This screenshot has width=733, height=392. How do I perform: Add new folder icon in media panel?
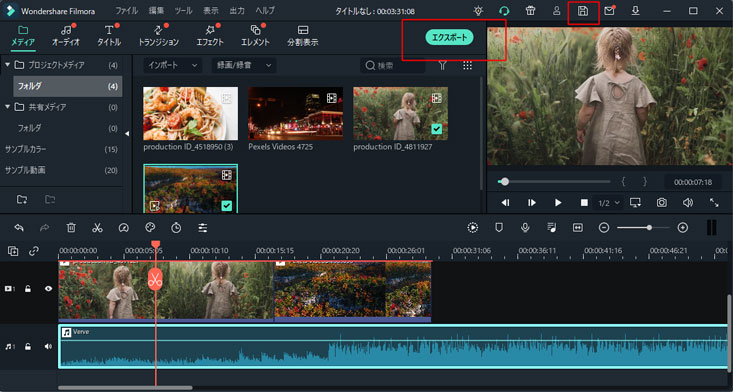[x=22, y=200]
